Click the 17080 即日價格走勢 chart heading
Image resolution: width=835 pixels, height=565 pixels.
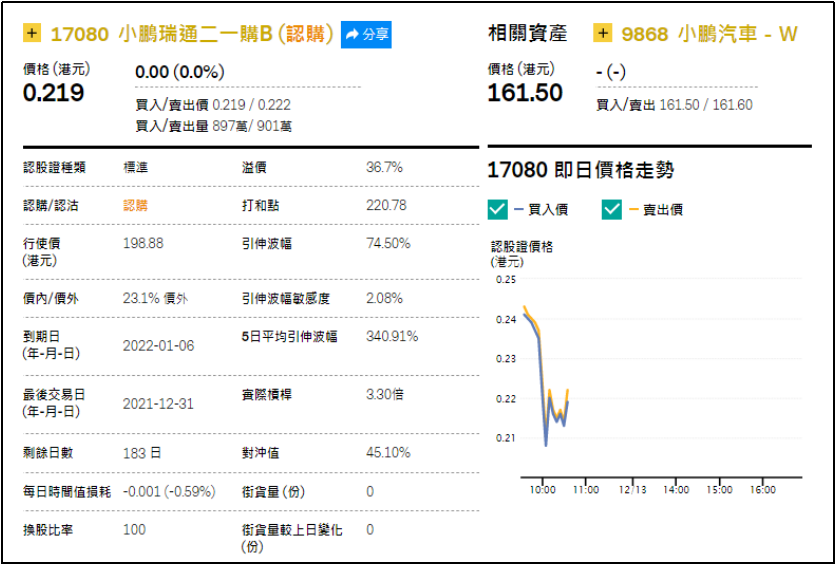(x=581, y=170)
